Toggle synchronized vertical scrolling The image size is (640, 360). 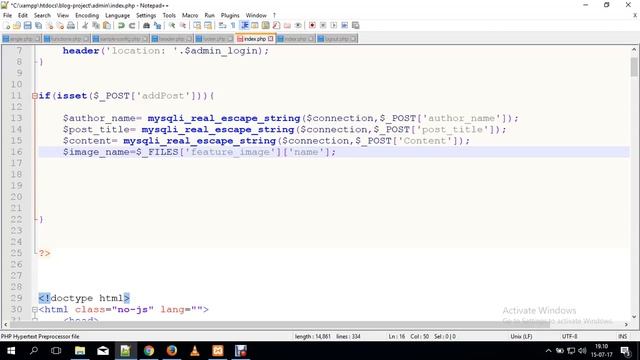click(197, 25)
